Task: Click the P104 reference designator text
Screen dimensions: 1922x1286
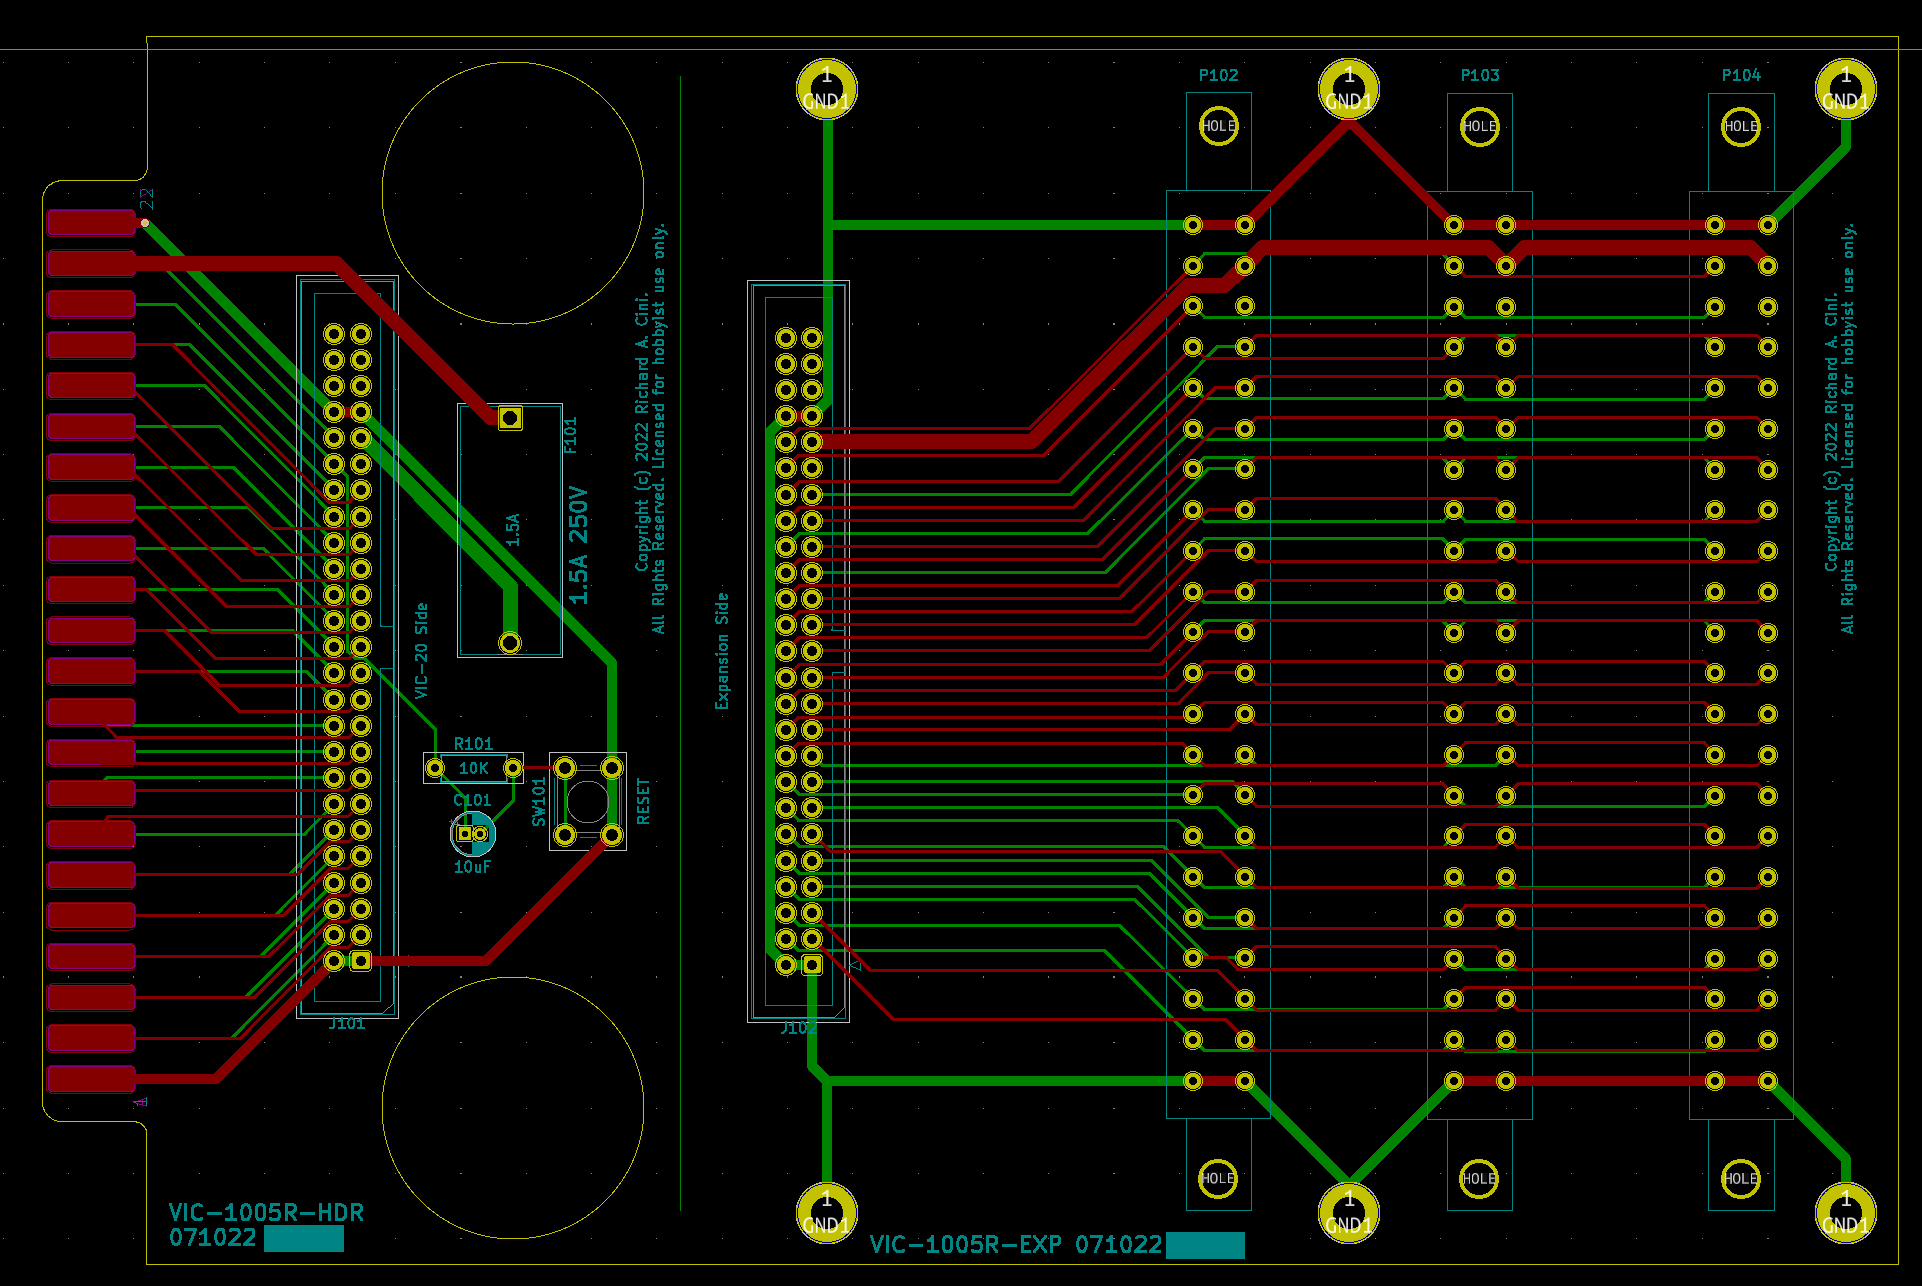Action: point(1741,75)
